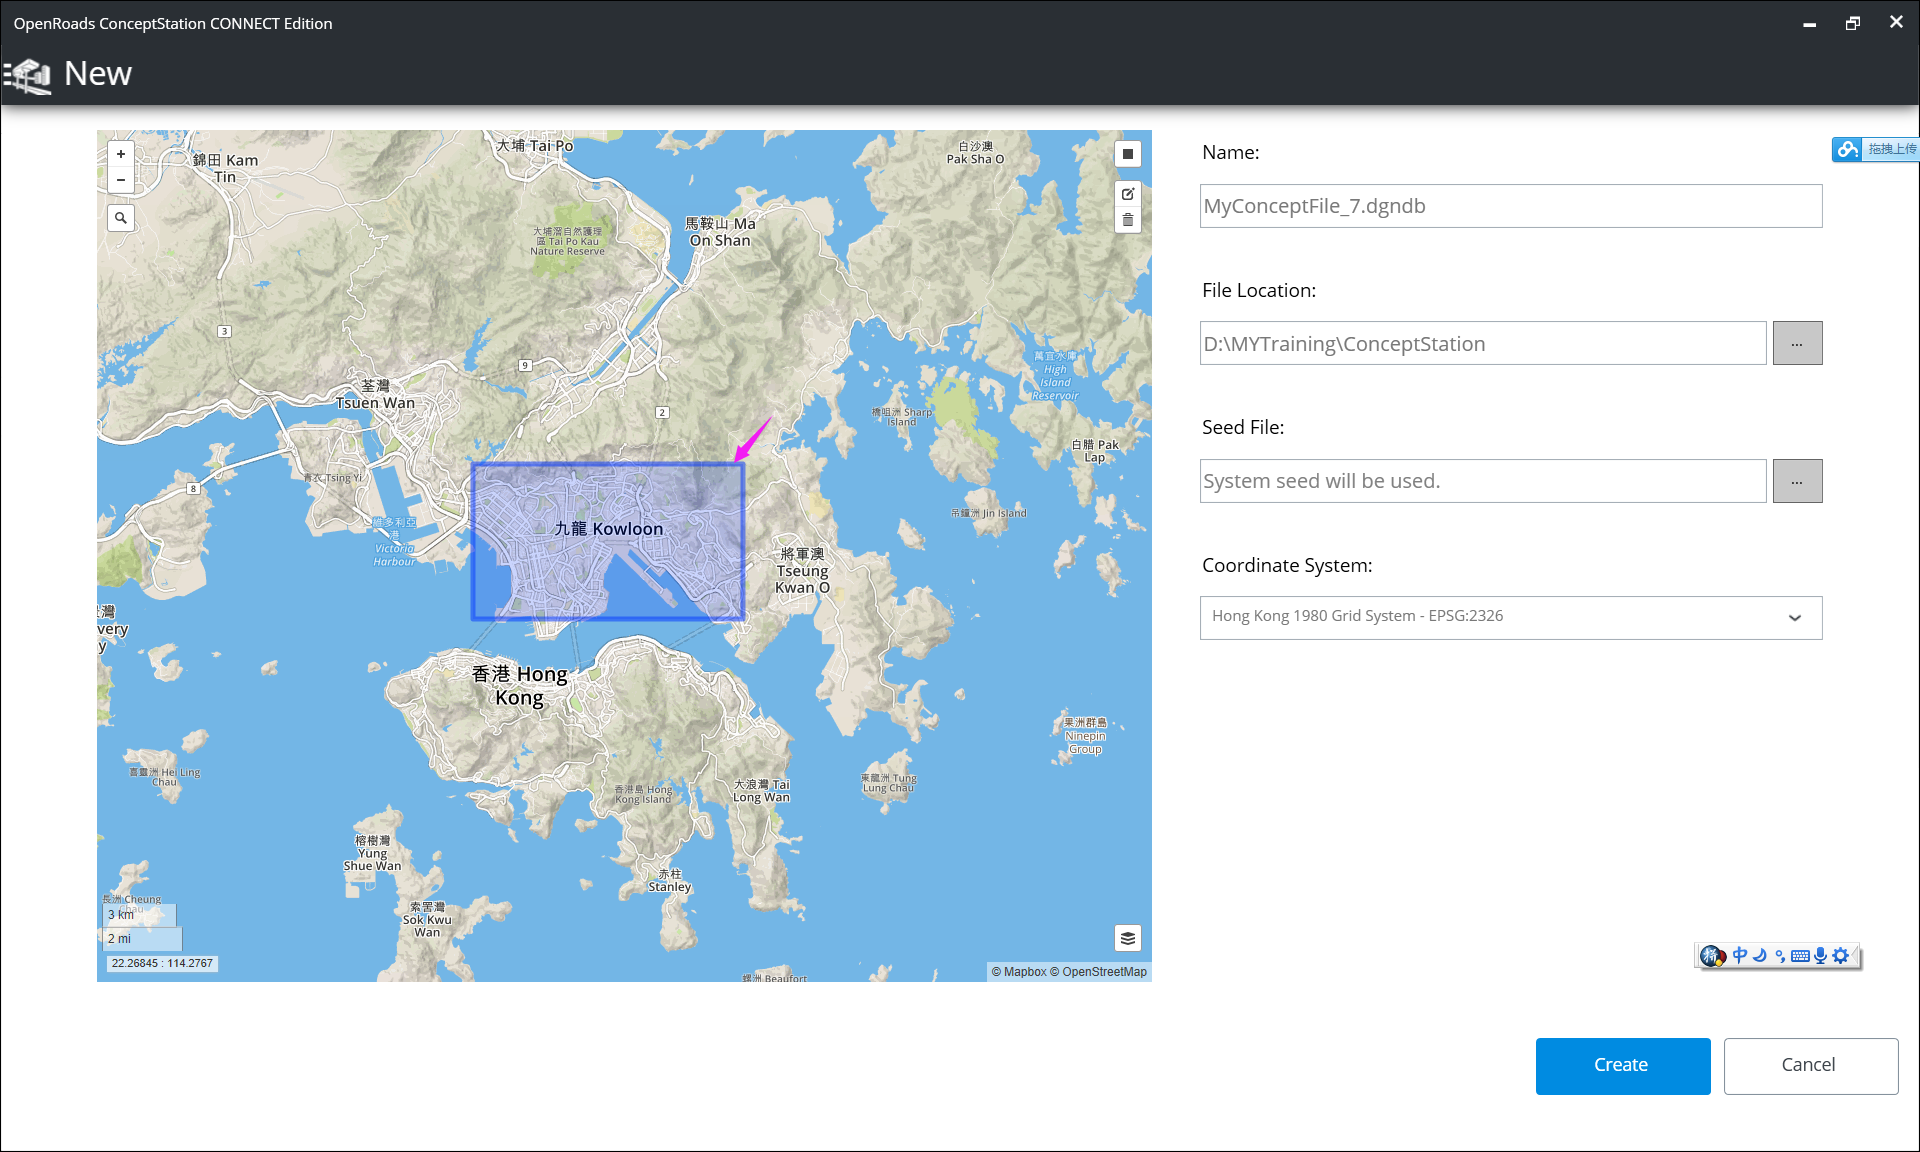
Task: Click the Stanley map label
Action: point(669,881)
